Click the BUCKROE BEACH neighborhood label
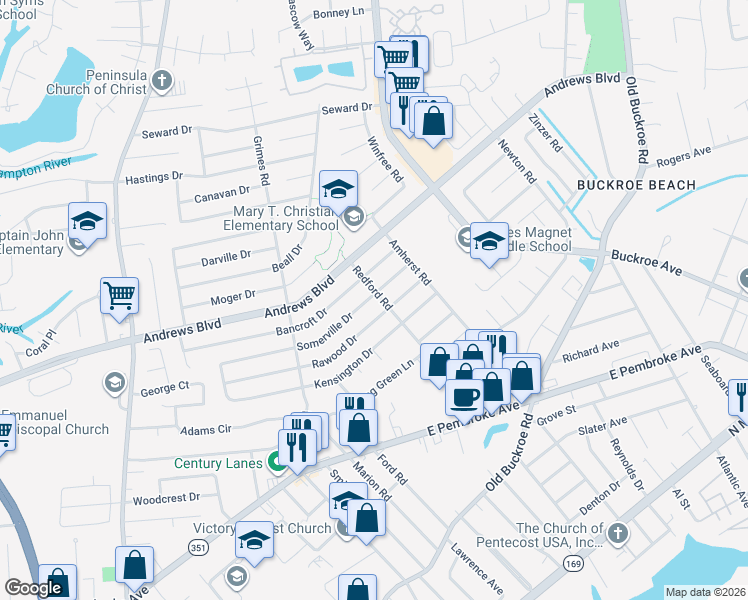The image size is (748, 600). [636, 185]
